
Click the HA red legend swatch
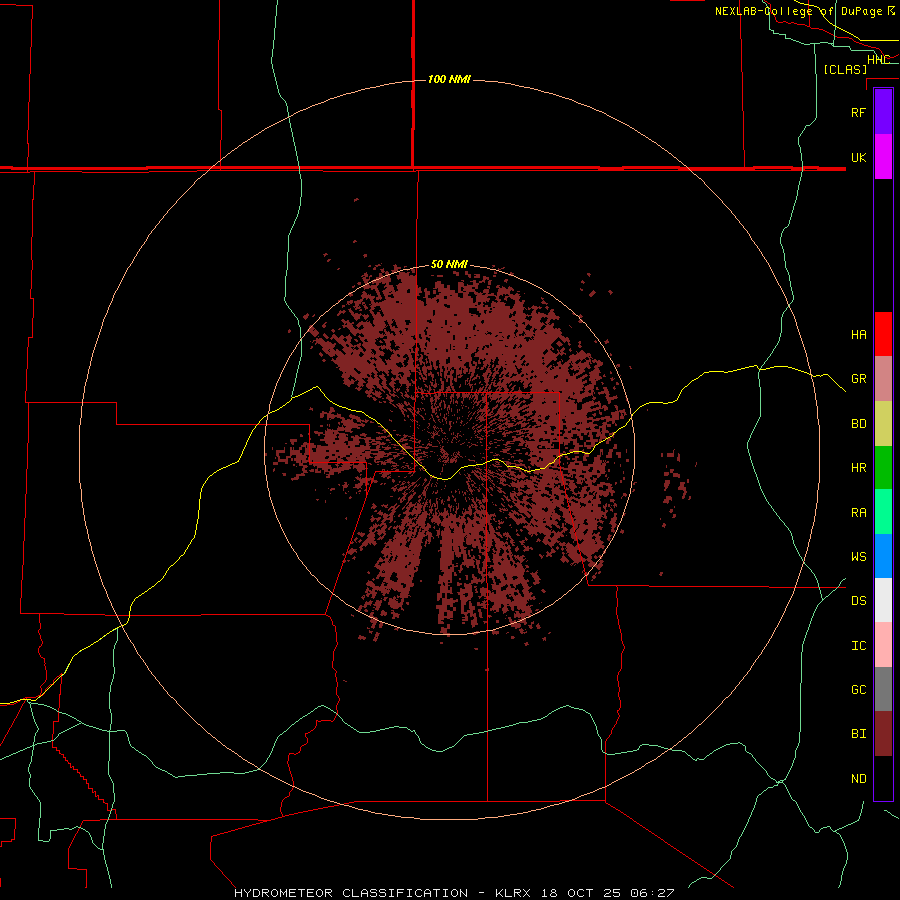[x=883, y=334]
